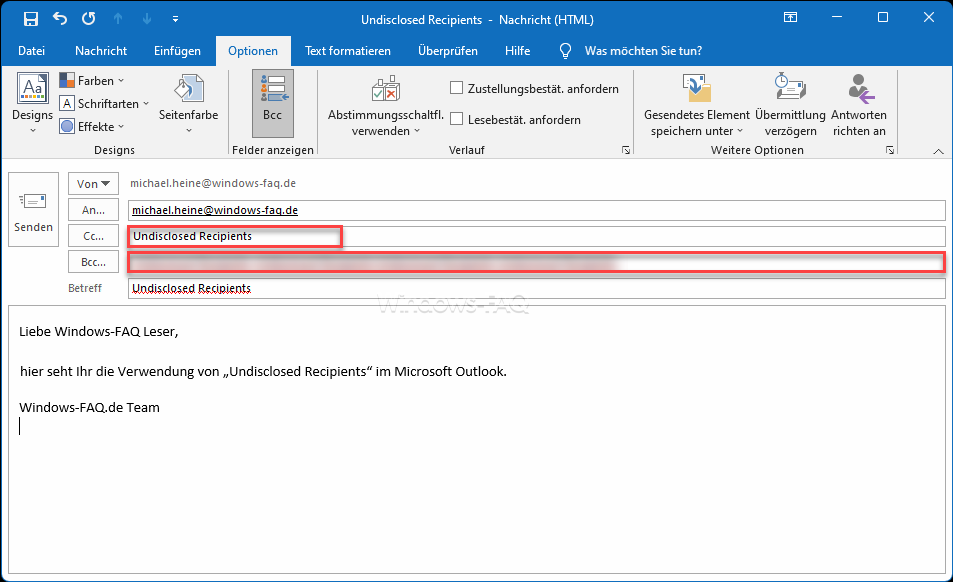Open the Seitenfarbe page color menu
Viewport: 953px width, 582px height.
pos(188,103)
